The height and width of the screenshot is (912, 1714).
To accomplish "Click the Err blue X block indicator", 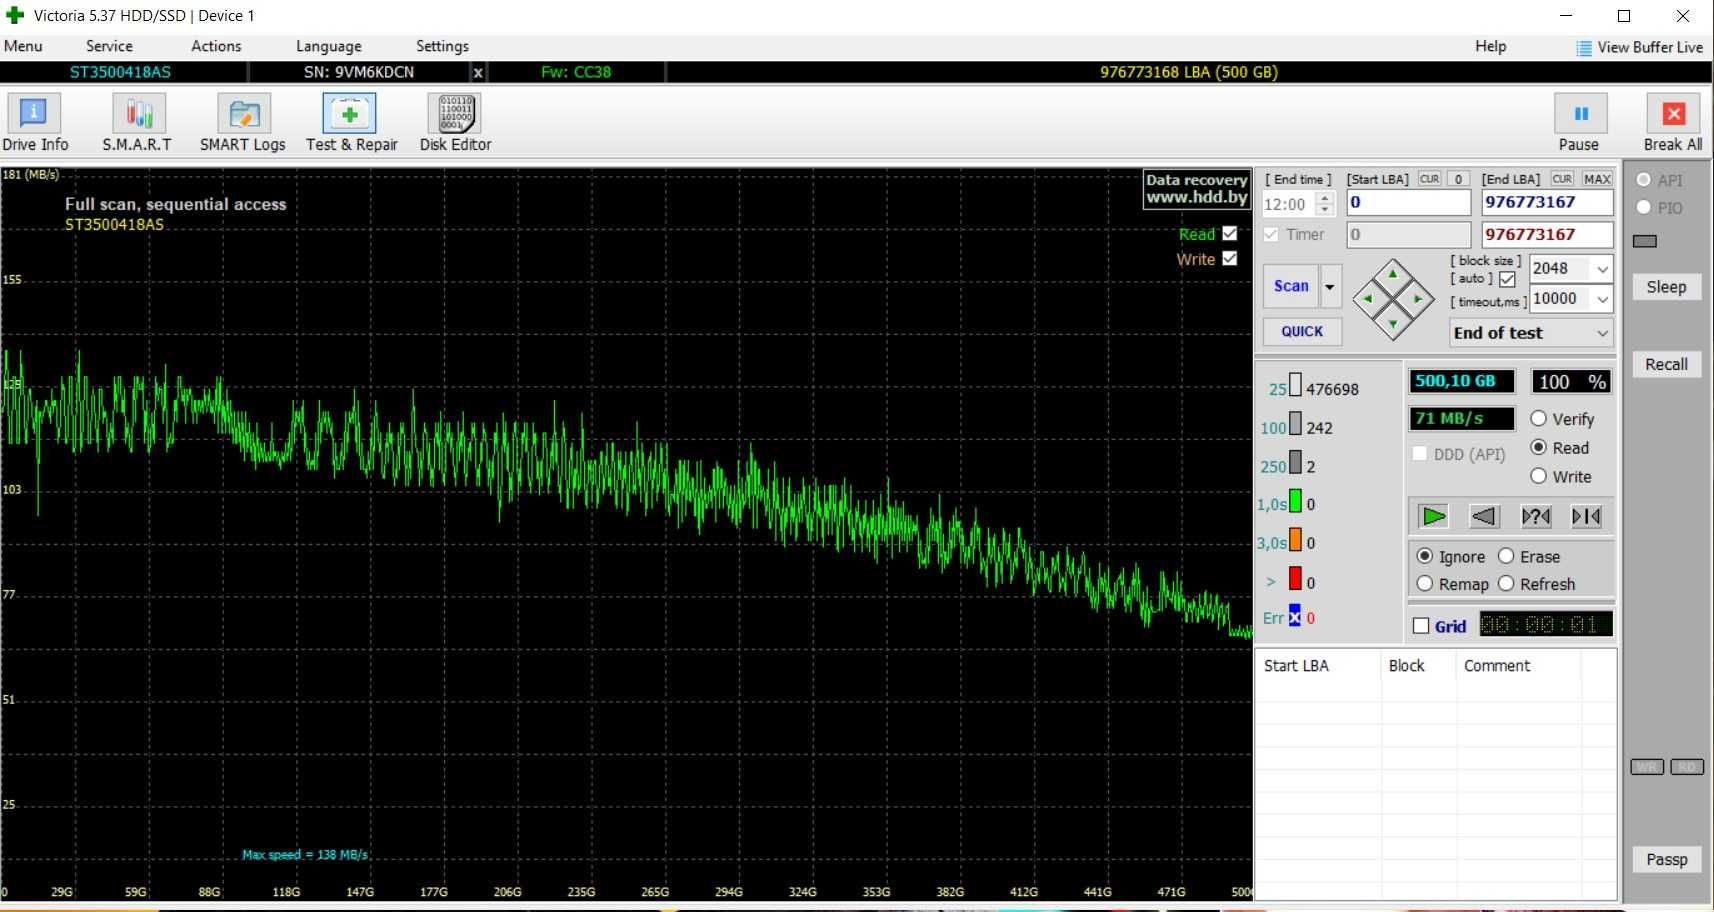I will coord(1295,616).
